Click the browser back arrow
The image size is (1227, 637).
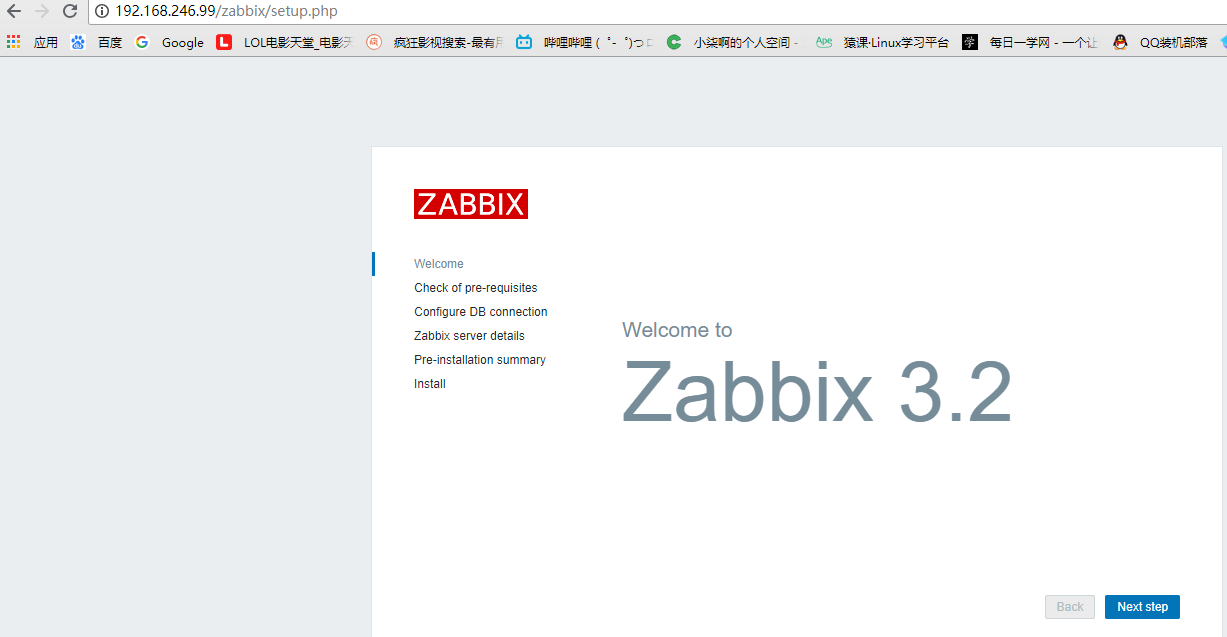14,11
